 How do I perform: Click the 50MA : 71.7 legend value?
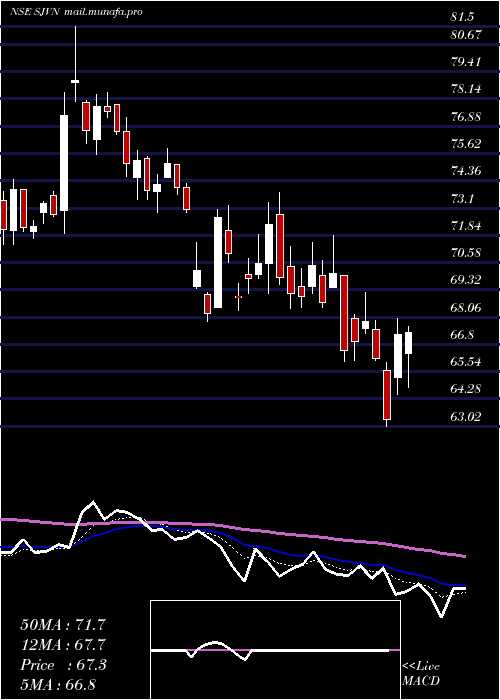click(x=63, y=625)
